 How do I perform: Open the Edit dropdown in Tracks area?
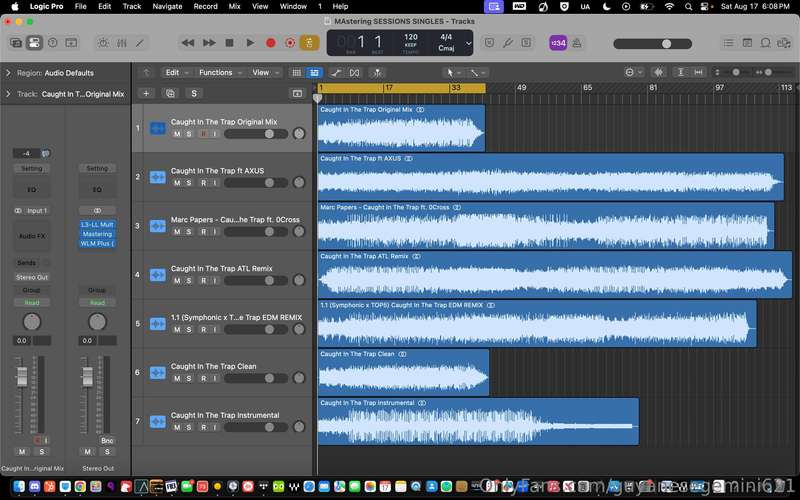[x=177, y=73]
